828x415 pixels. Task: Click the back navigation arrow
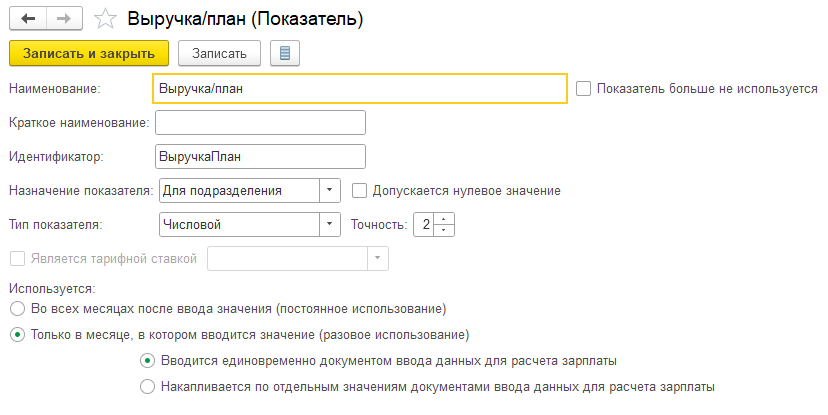pos(26,19)
